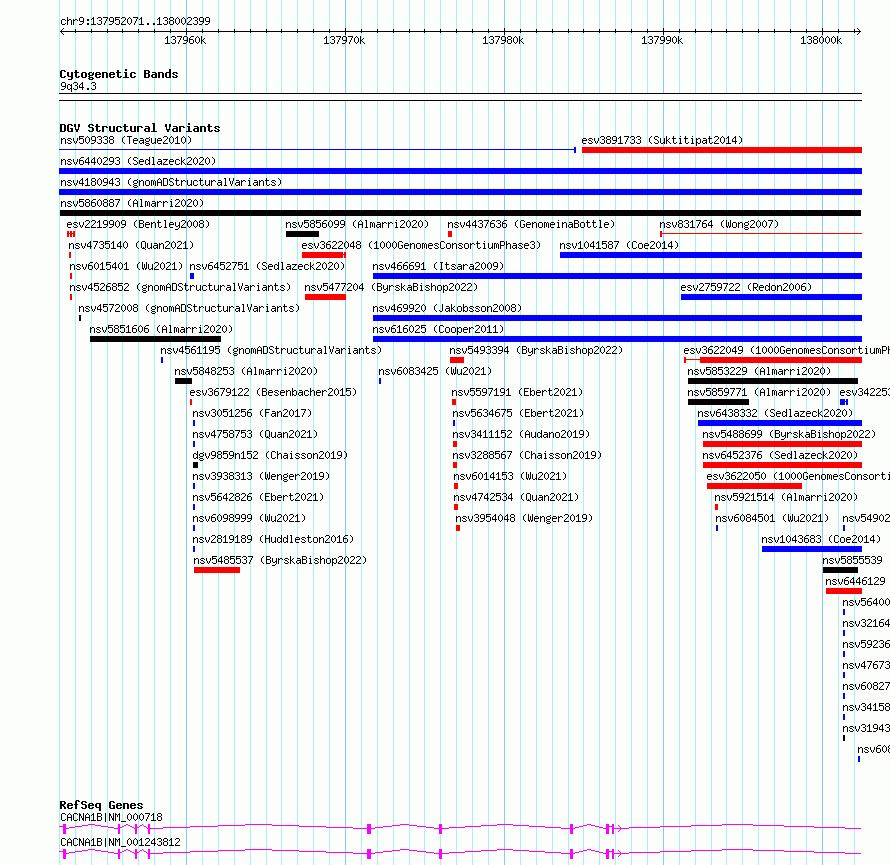Image resolution: width=890 pixels, height=865 pixels.
Task: Click the nsv6083425 (Wu2021) label
Action: pyautogui.click(x=435, y=371)
